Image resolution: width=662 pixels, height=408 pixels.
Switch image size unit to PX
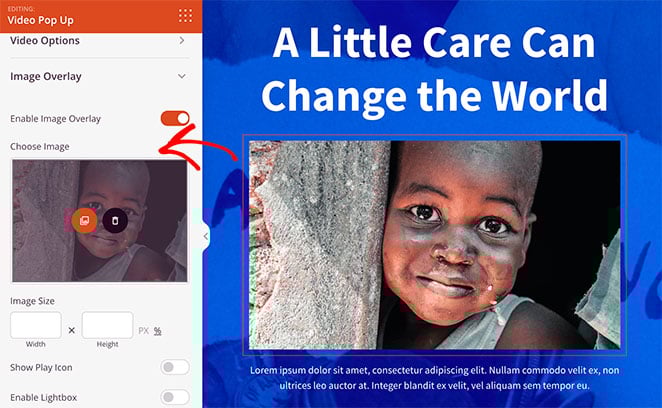[144, 331]
